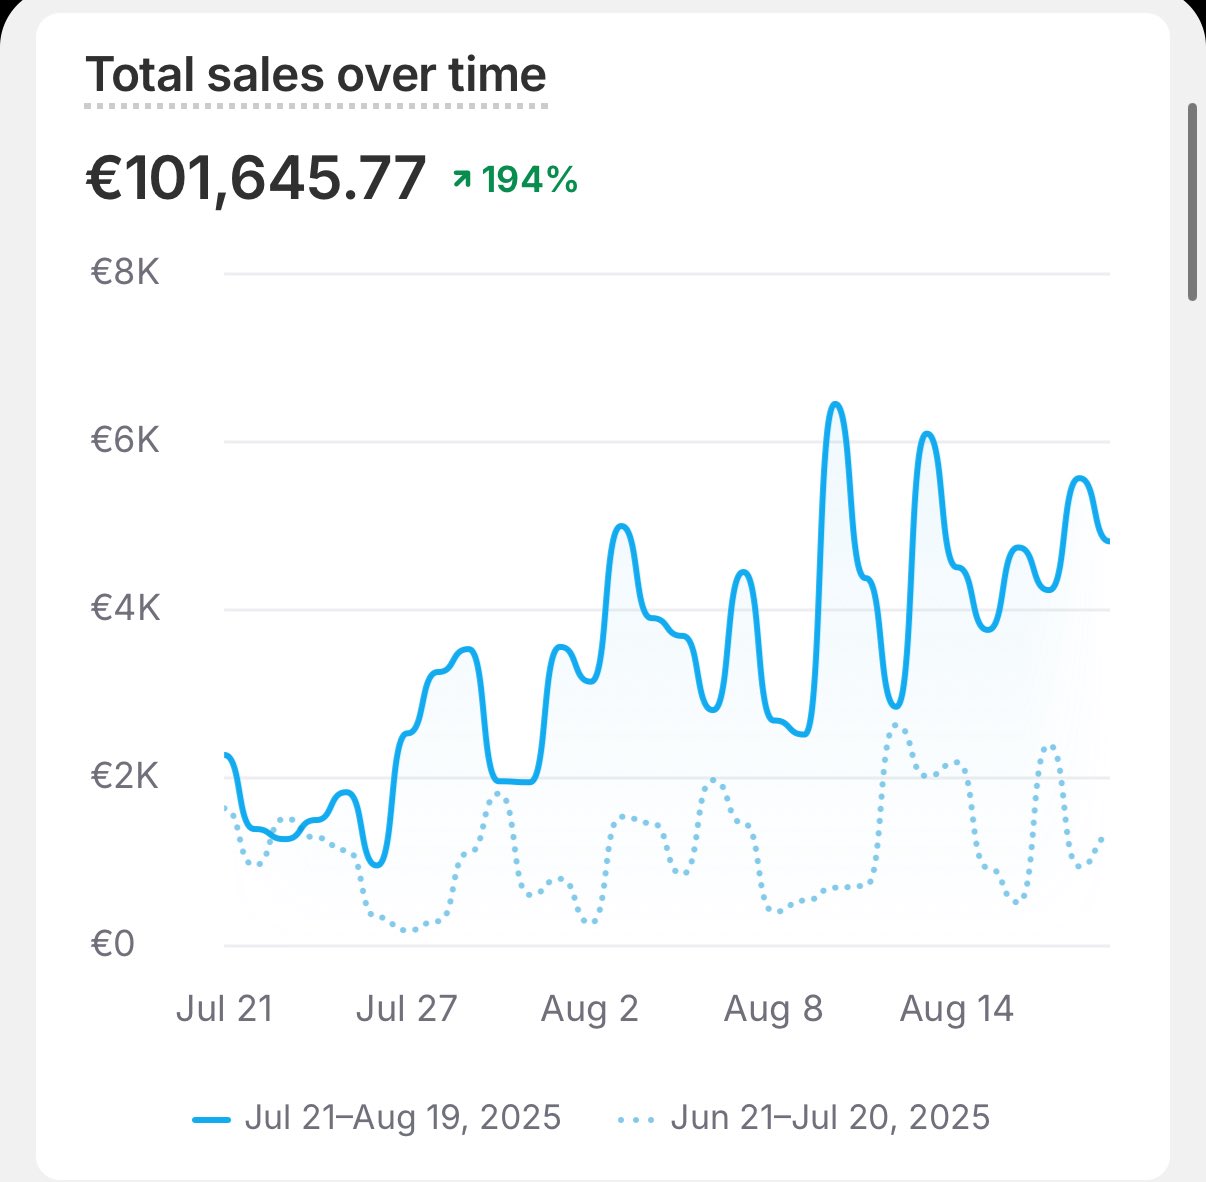Click the Aug 8 x-axis label
This screenshot has width=1206, height=1182.
point(773,1009)
